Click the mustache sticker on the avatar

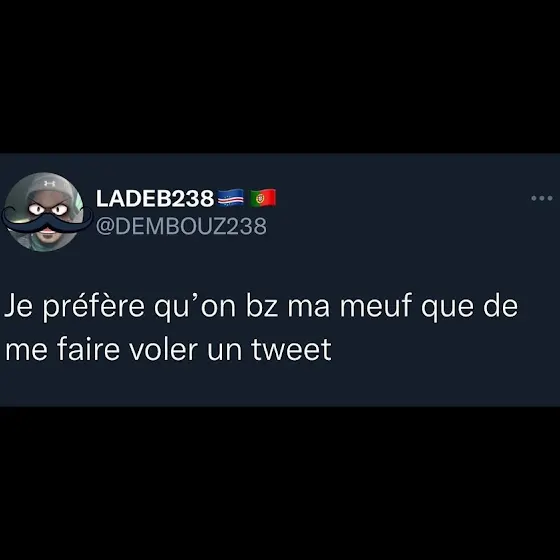[46, 222]
